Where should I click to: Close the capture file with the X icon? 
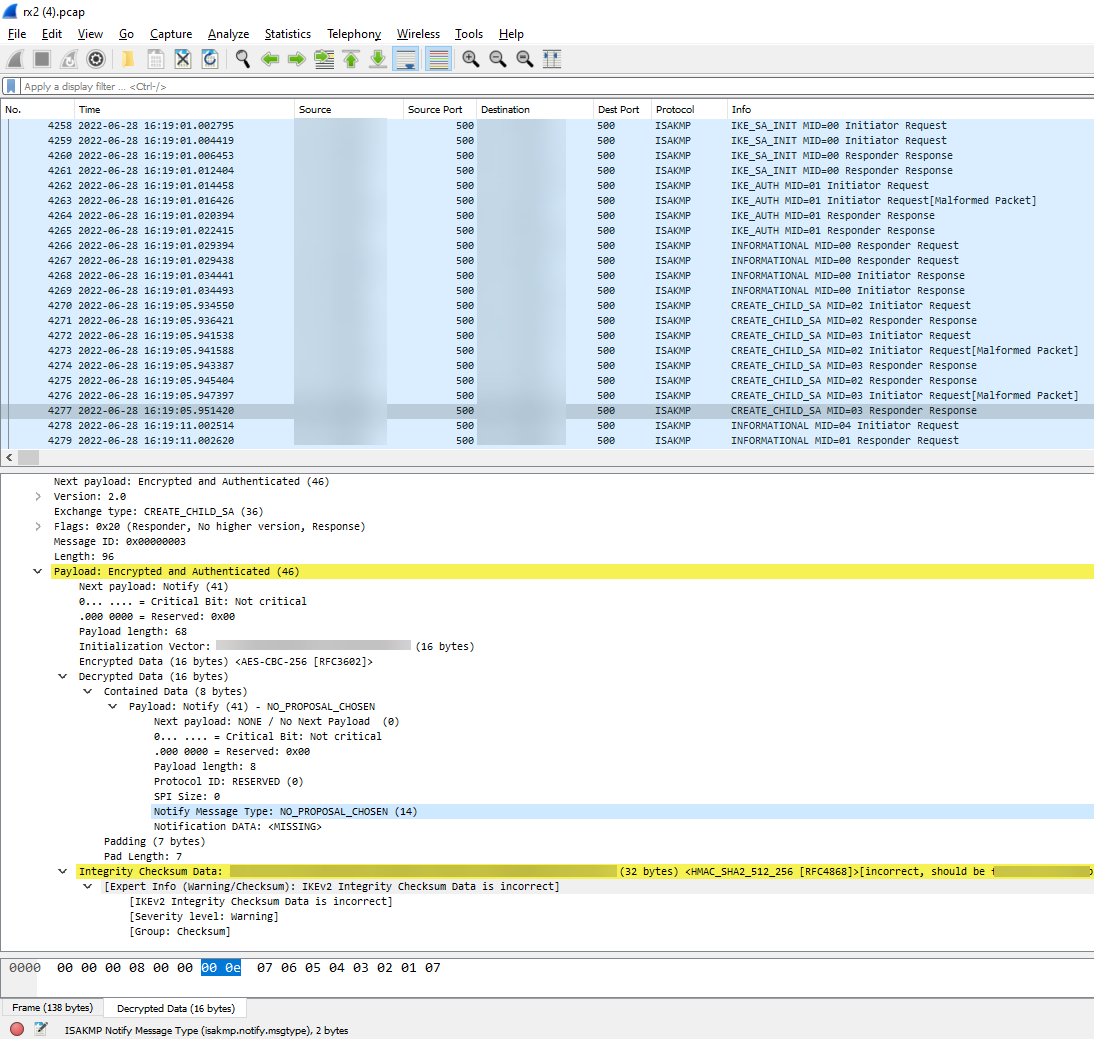pyautogui.click(x=183, y=59)
